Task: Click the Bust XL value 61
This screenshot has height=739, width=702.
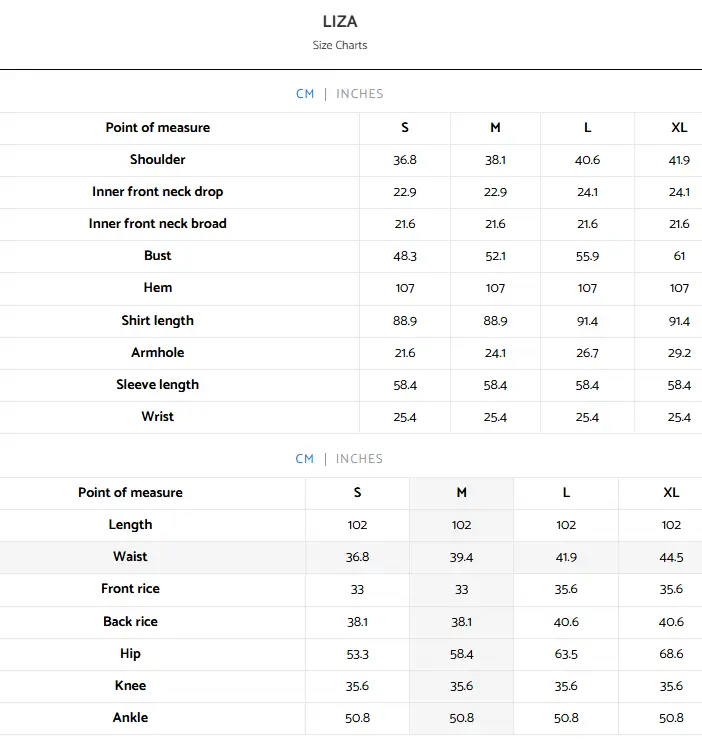Action: 679,256
